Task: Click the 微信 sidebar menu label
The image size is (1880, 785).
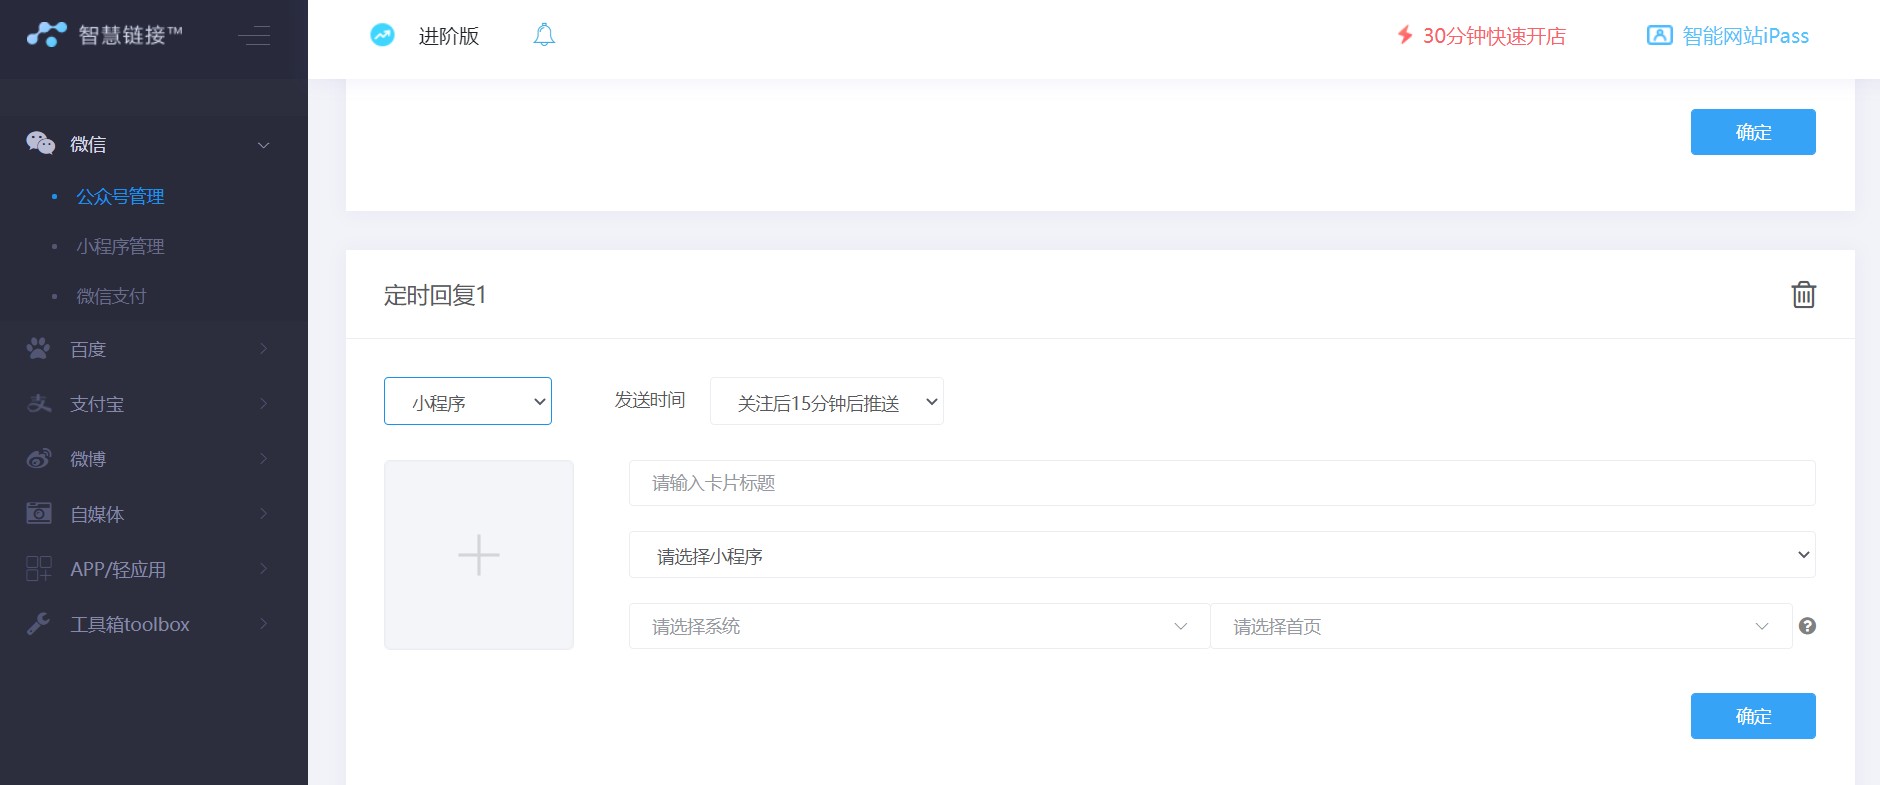Action: [x=88, y=144]
